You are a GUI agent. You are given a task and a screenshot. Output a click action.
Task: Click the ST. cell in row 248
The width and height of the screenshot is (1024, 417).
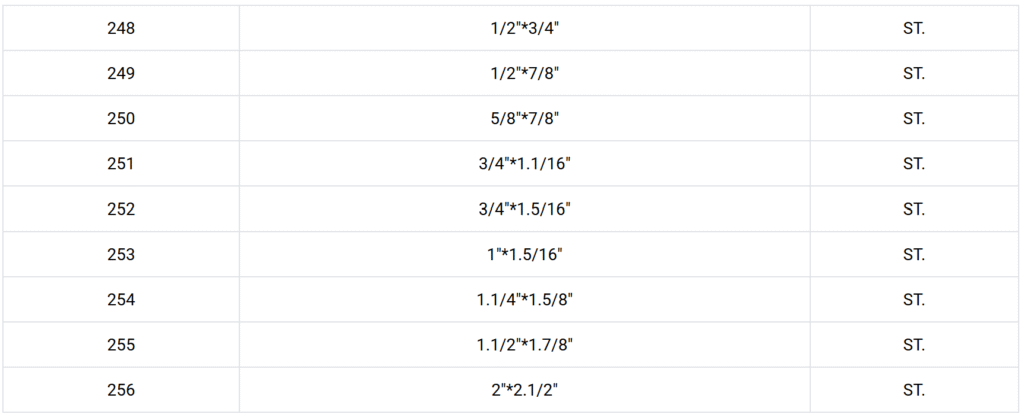(913, 28)
